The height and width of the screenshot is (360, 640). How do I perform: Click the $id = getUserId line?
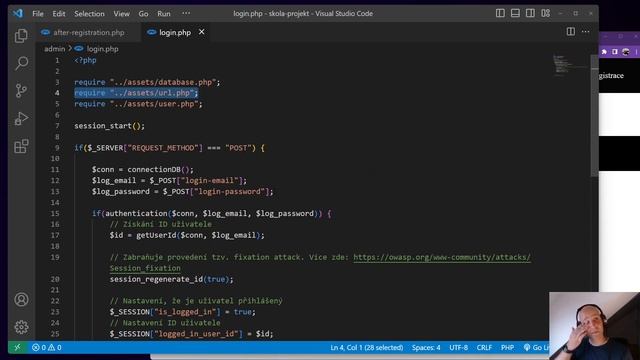coord(187,235)
